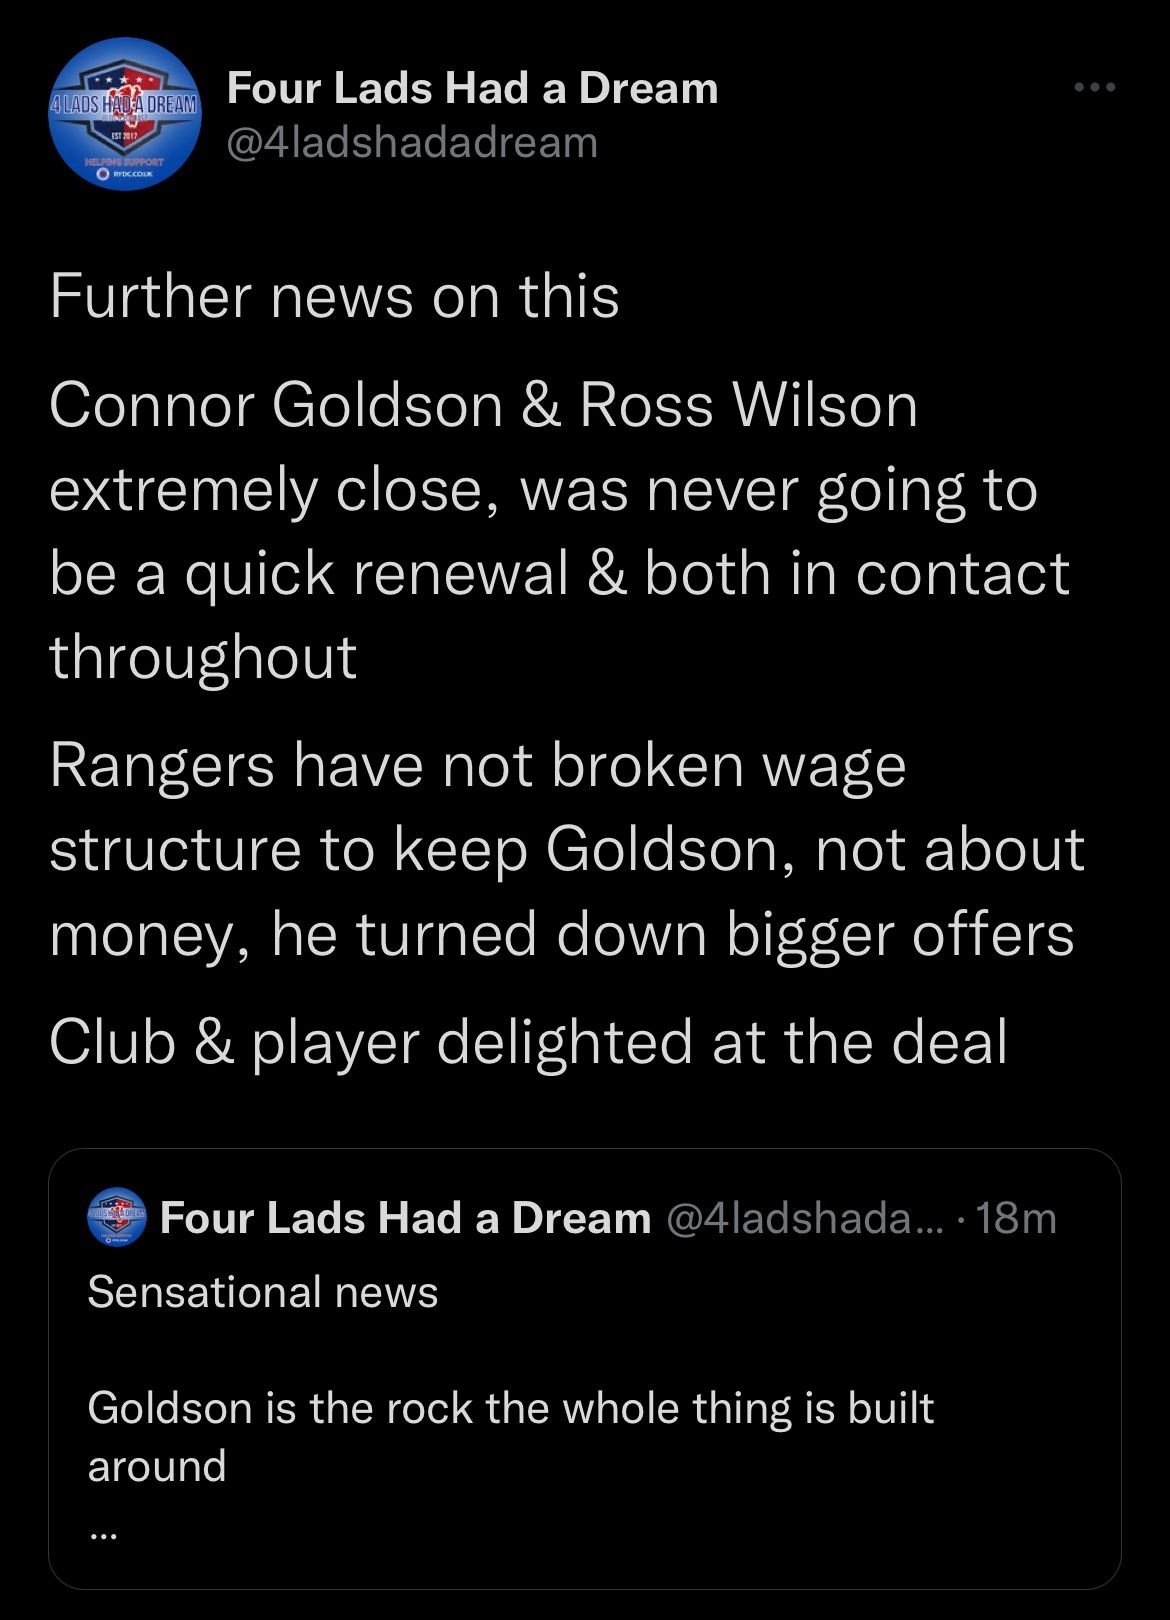Click the header name Four Lads Had a Dream

472,88
